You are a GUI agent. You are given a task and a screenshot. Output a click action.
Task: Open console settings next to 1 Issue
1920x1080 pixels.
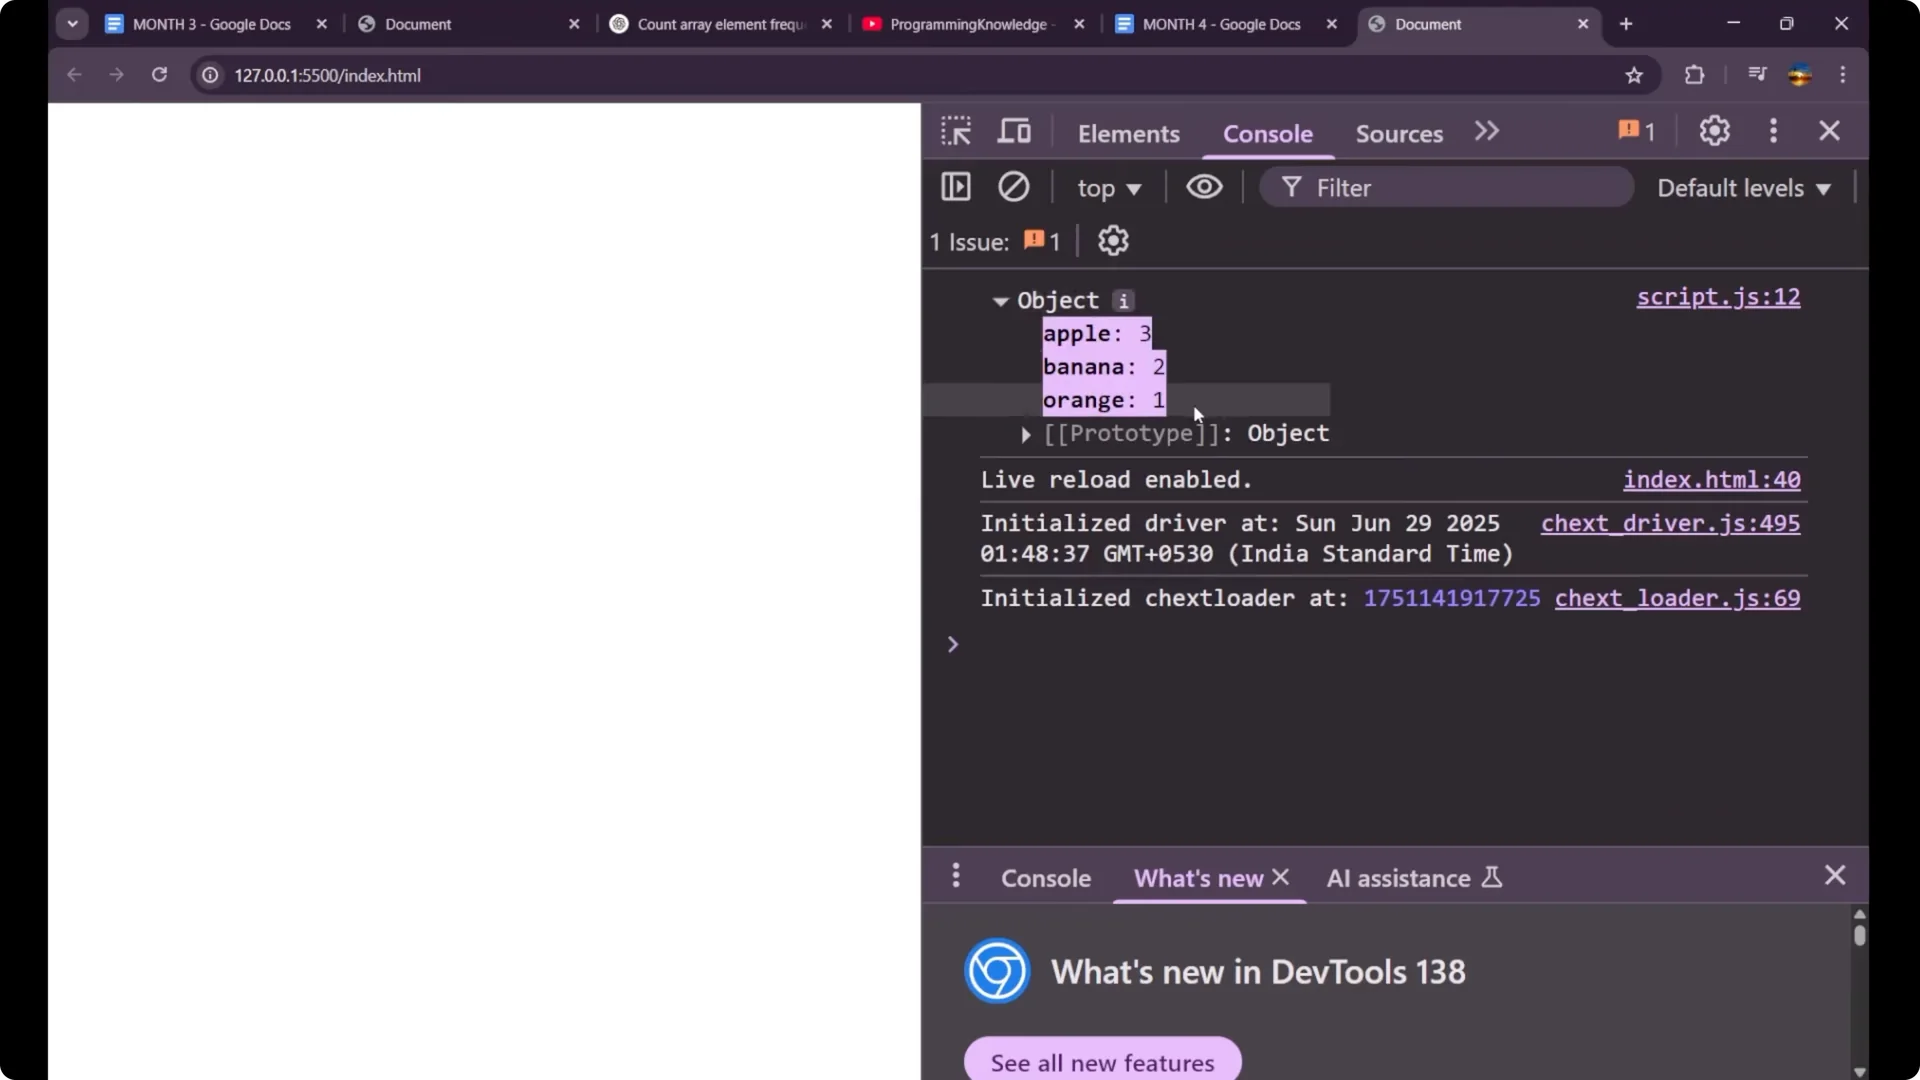[1113, 240]
